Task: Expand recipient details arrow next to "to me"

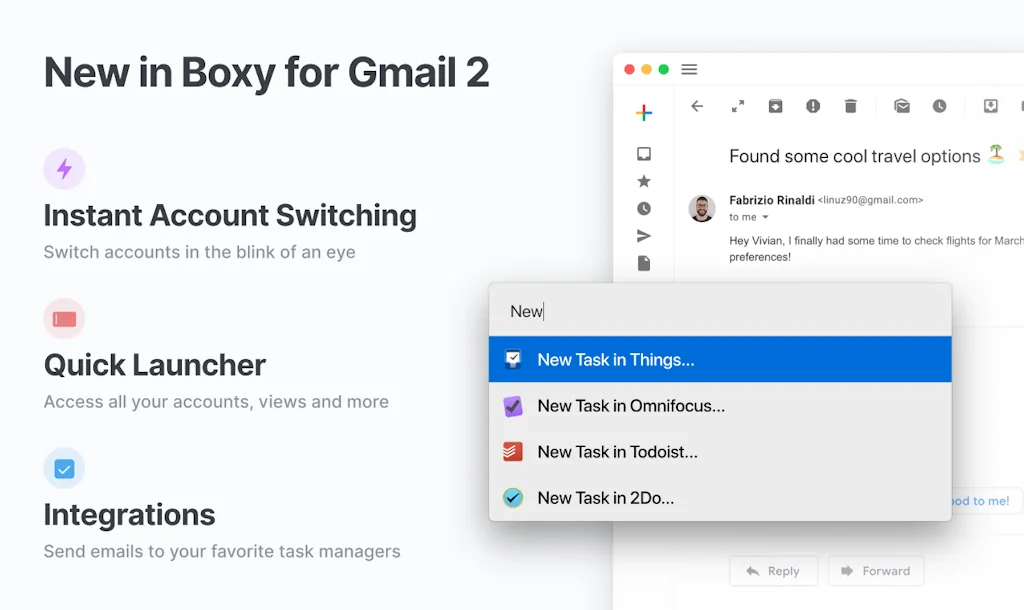Action: (x=765, y=217)
